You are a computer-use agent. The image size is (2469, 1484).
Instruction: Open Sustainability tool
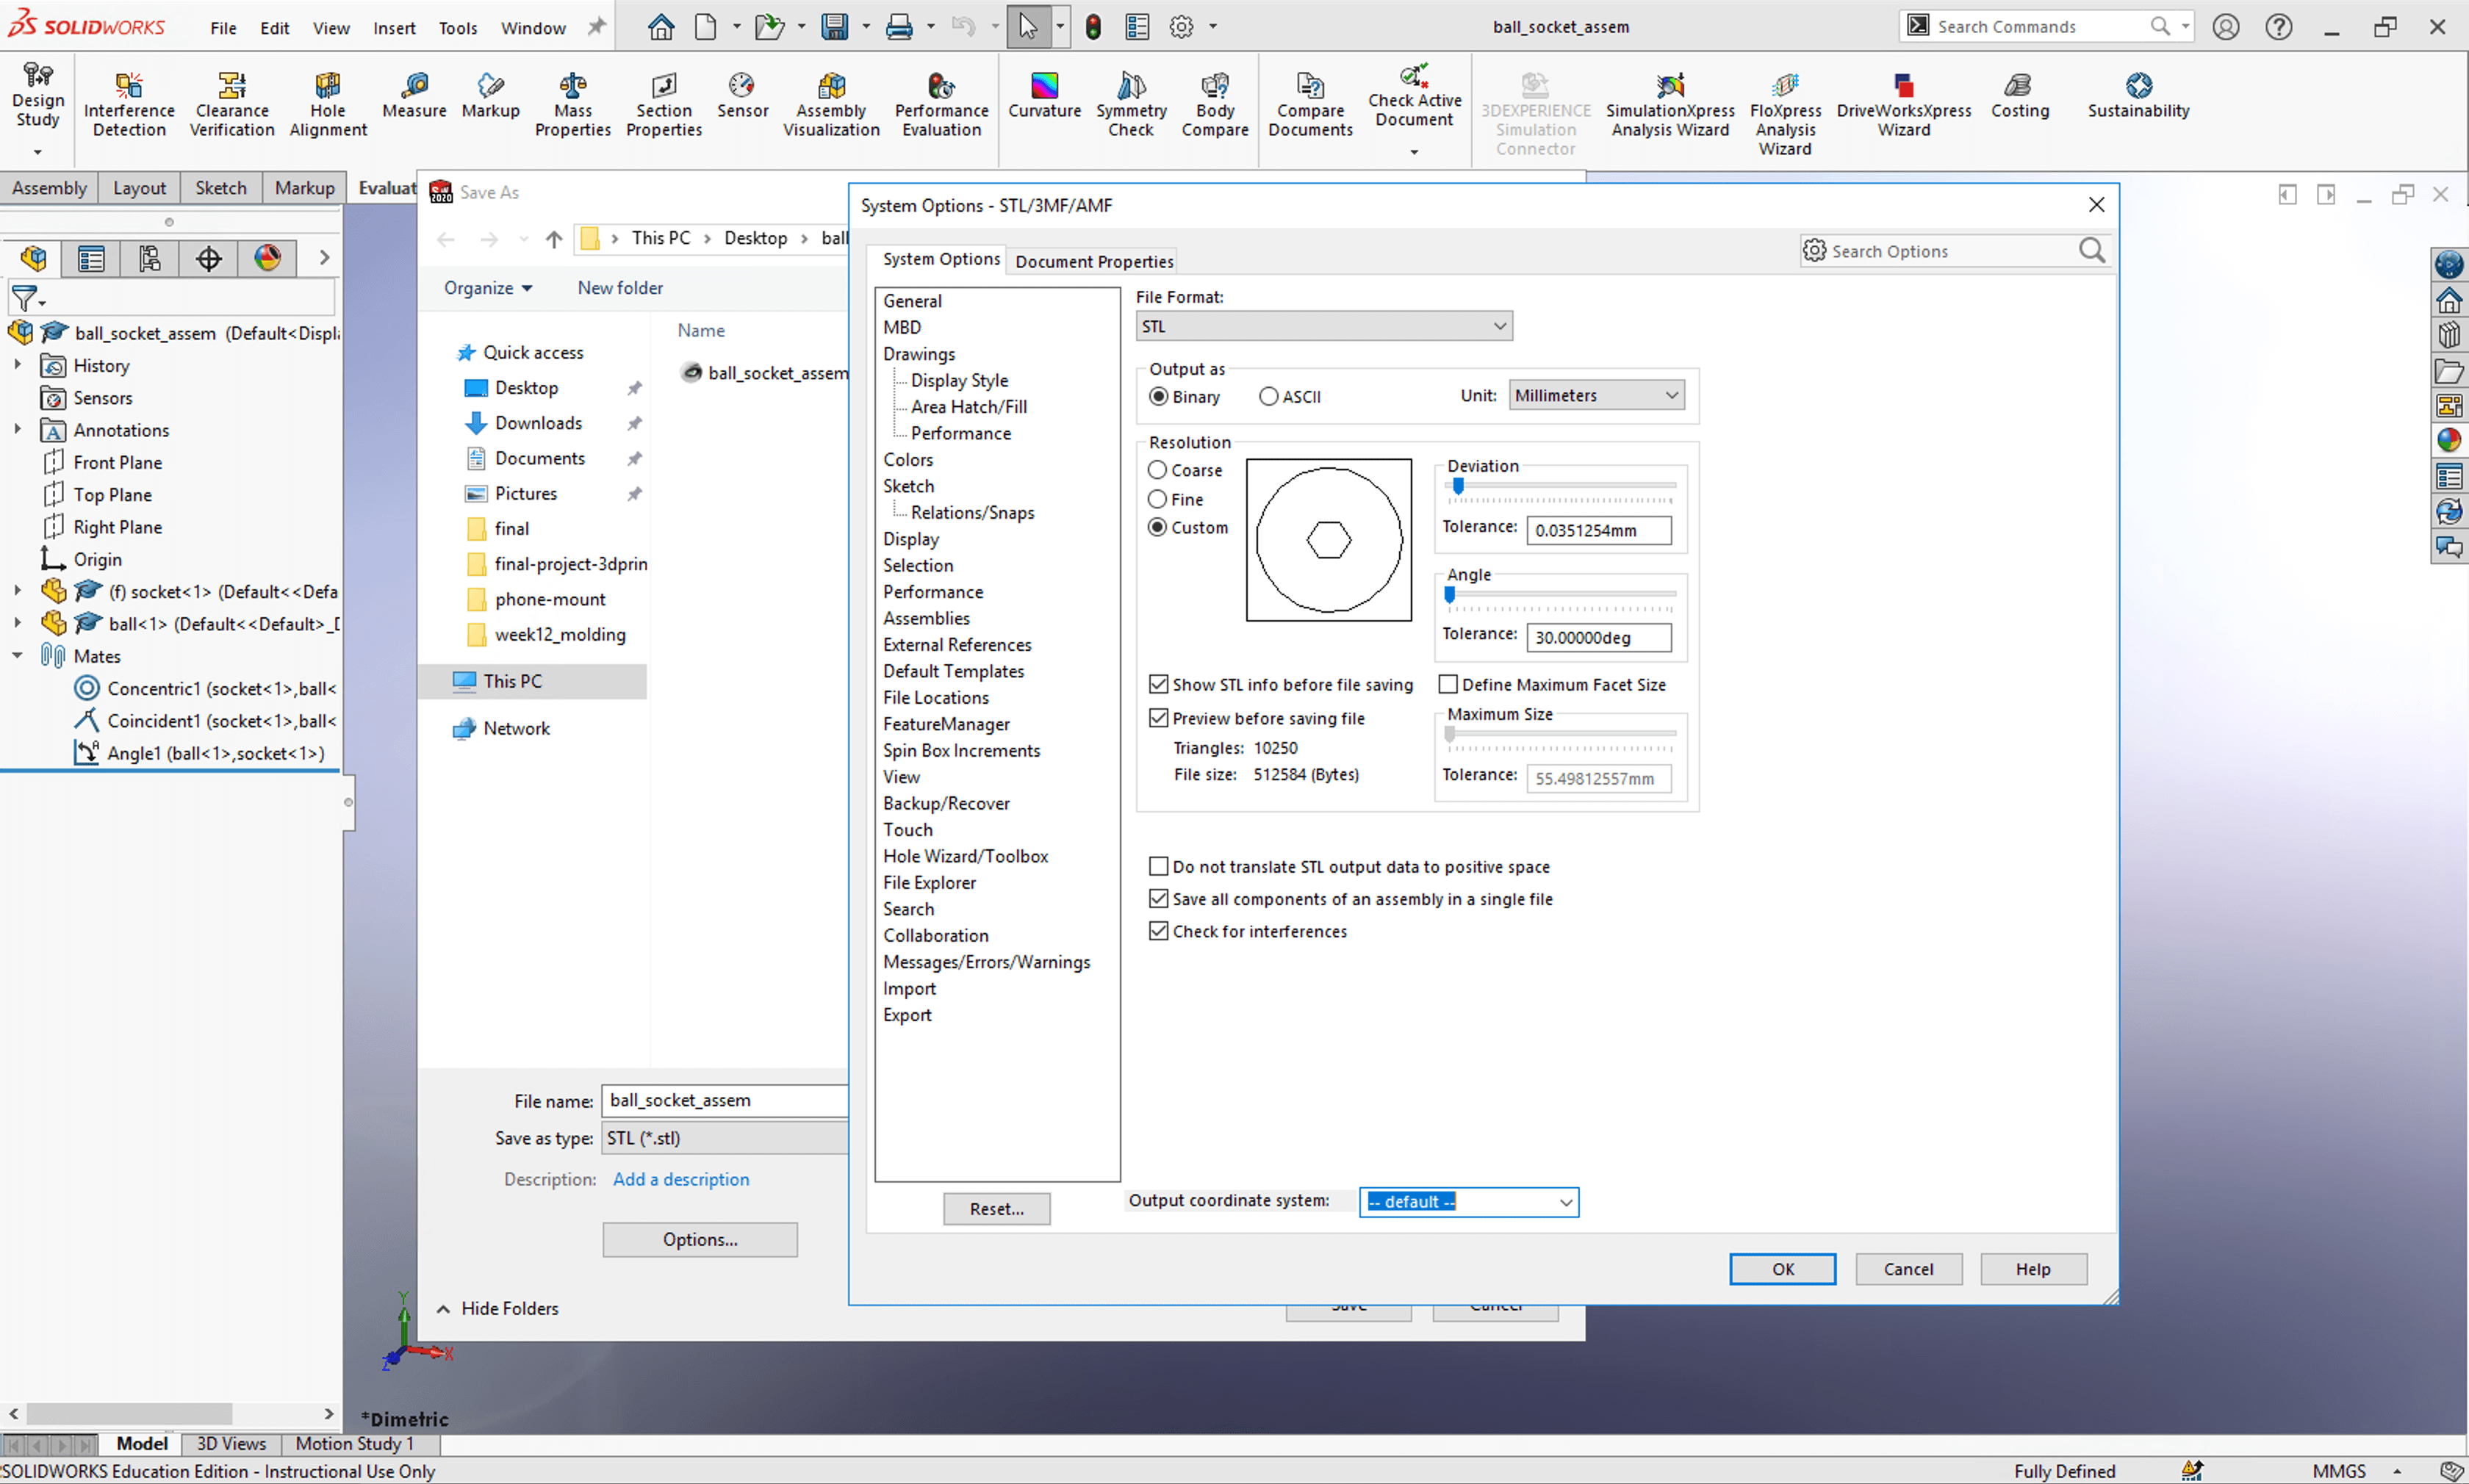click(x=2138, y=95)
